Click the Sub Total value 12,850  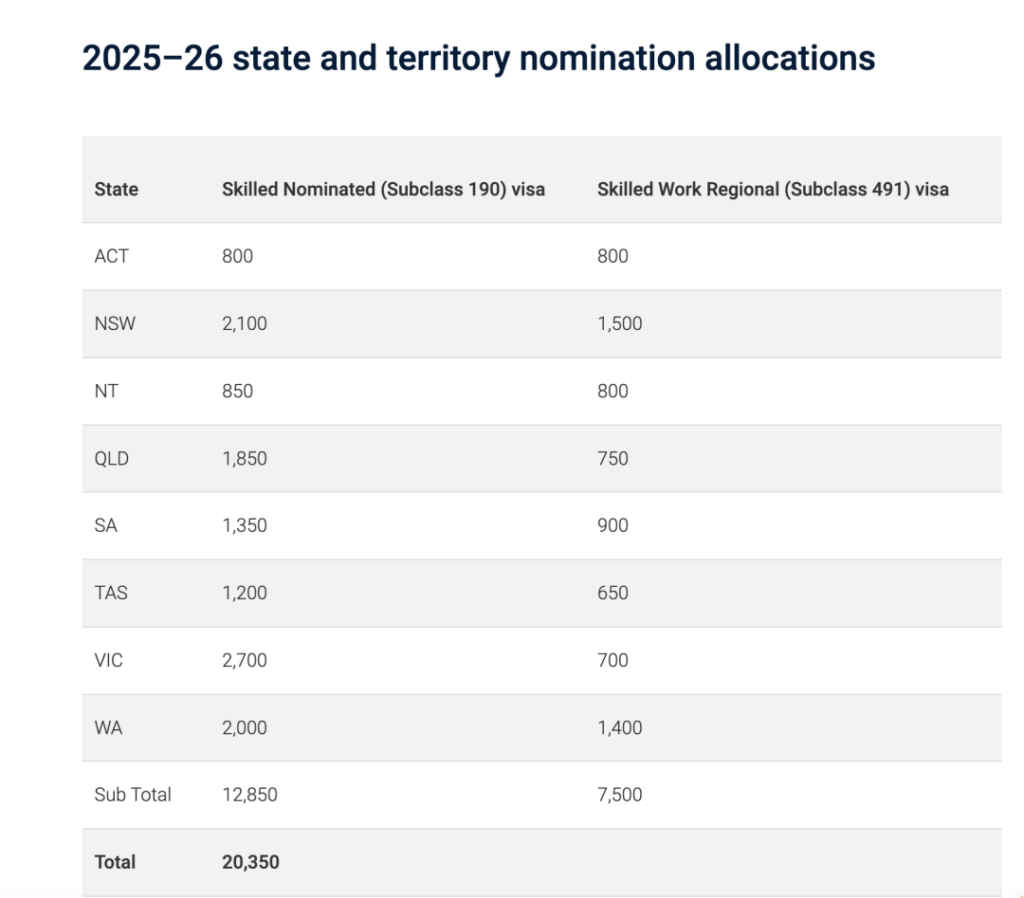click(x=249, y=795)
